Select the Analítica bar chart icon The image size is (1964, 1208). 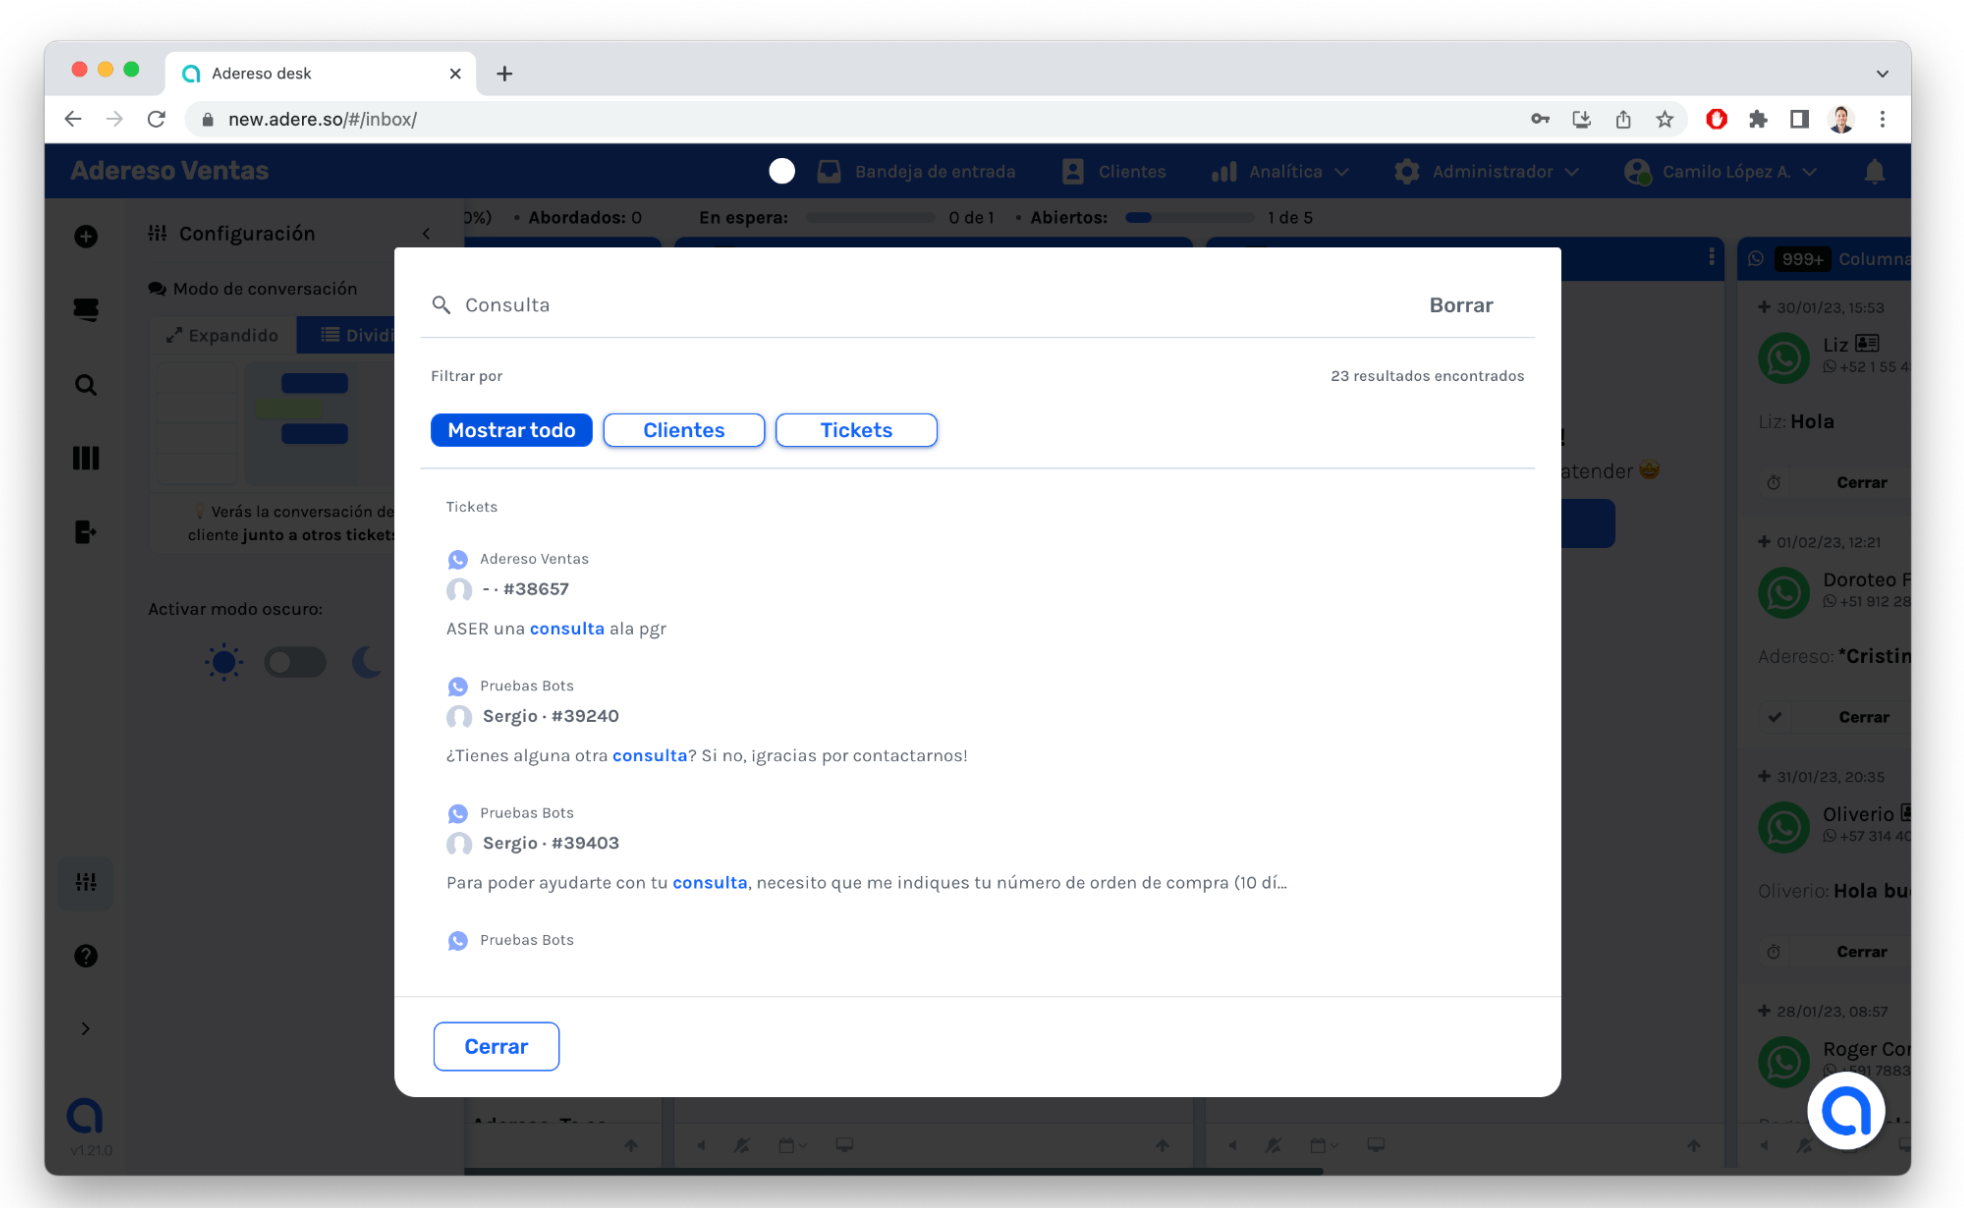(x=1224, y=171)
